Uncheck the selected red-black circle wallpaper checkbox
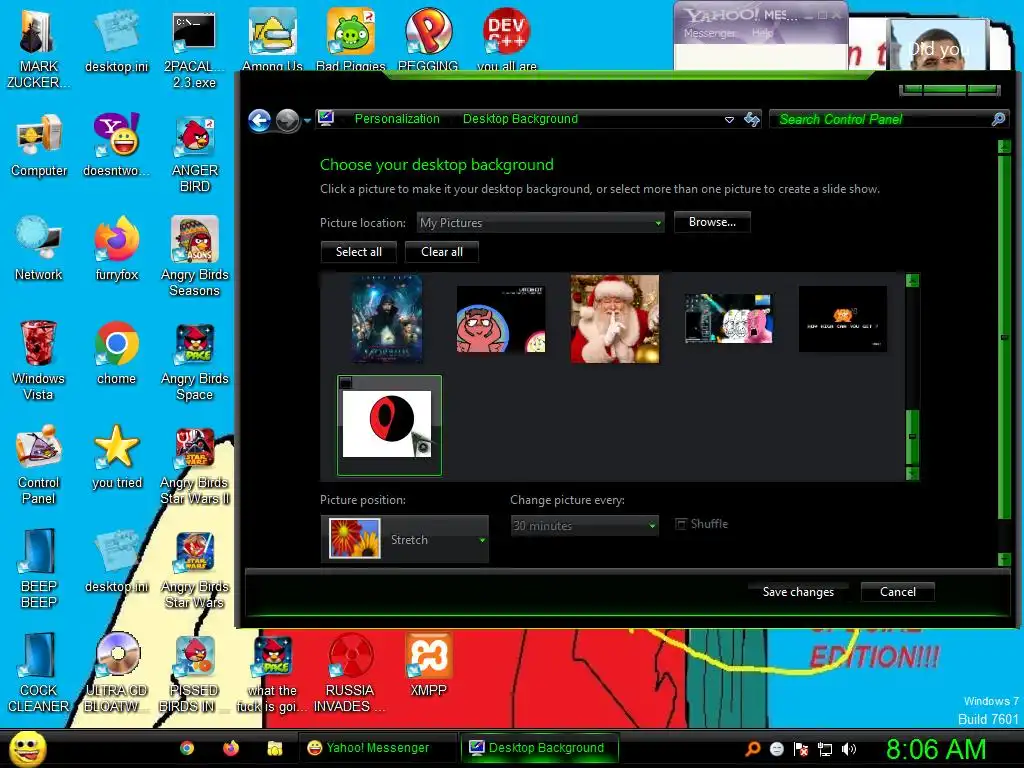Screen dimensions: 1024x768 346,383
